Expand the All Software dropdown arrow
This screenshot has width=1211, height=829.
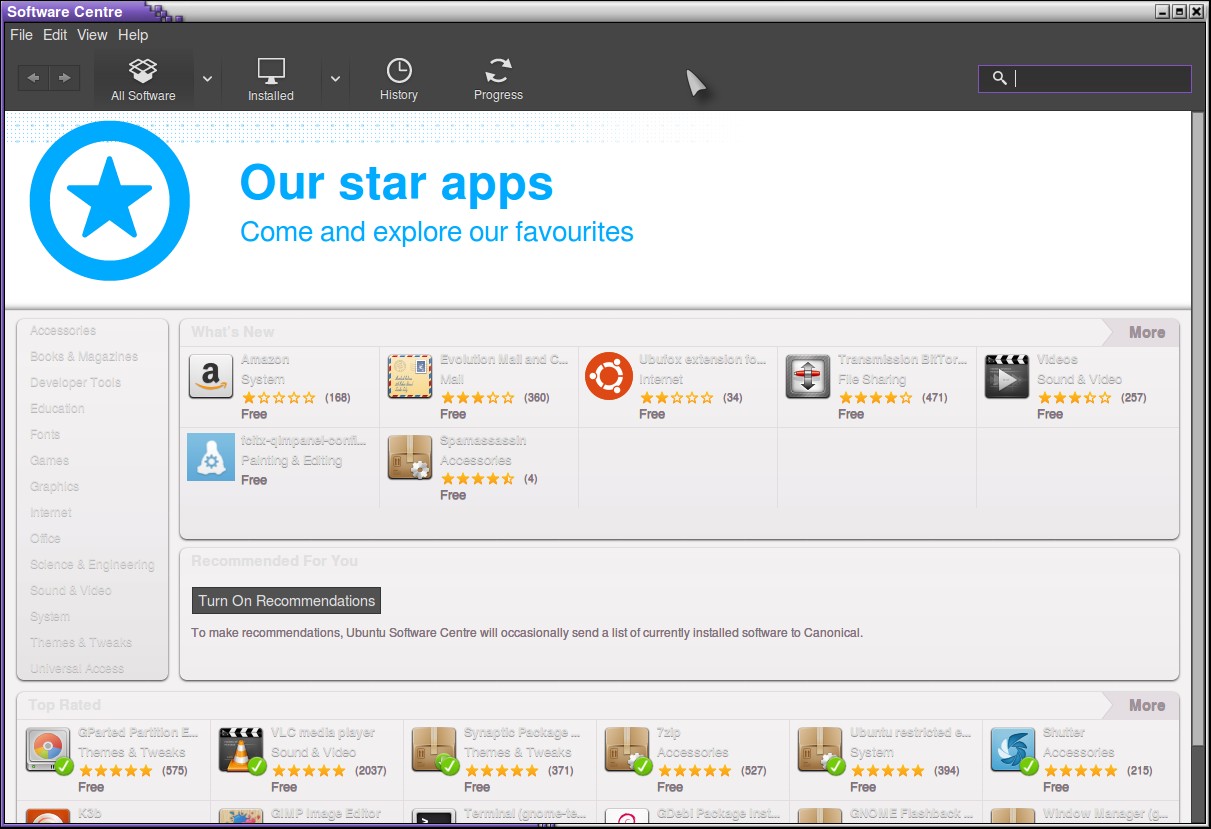[207, 79]
